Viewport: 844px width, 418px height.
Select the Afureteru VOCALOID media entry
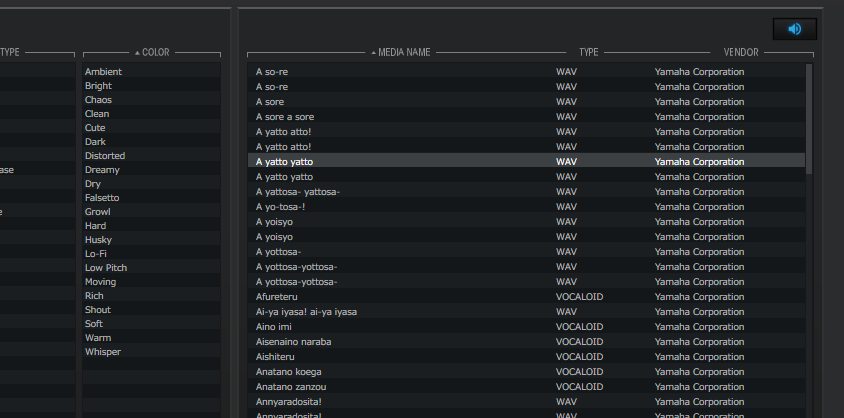pyautogui.click(x=526, y=296)
